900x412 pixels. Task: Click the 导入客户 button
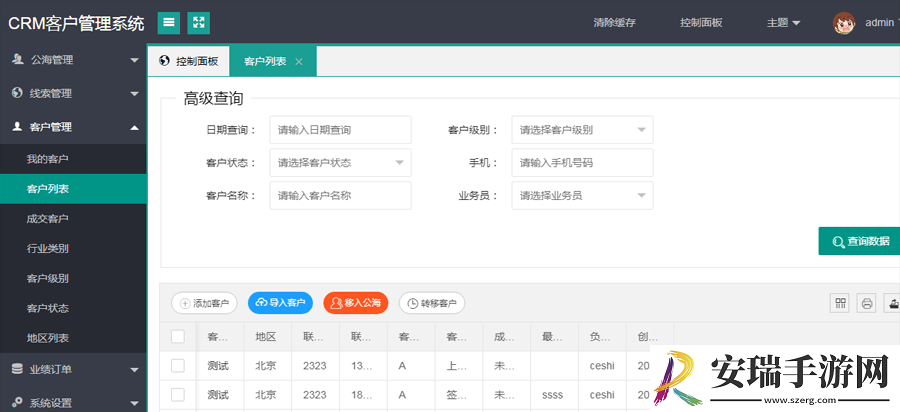(280, 302)
